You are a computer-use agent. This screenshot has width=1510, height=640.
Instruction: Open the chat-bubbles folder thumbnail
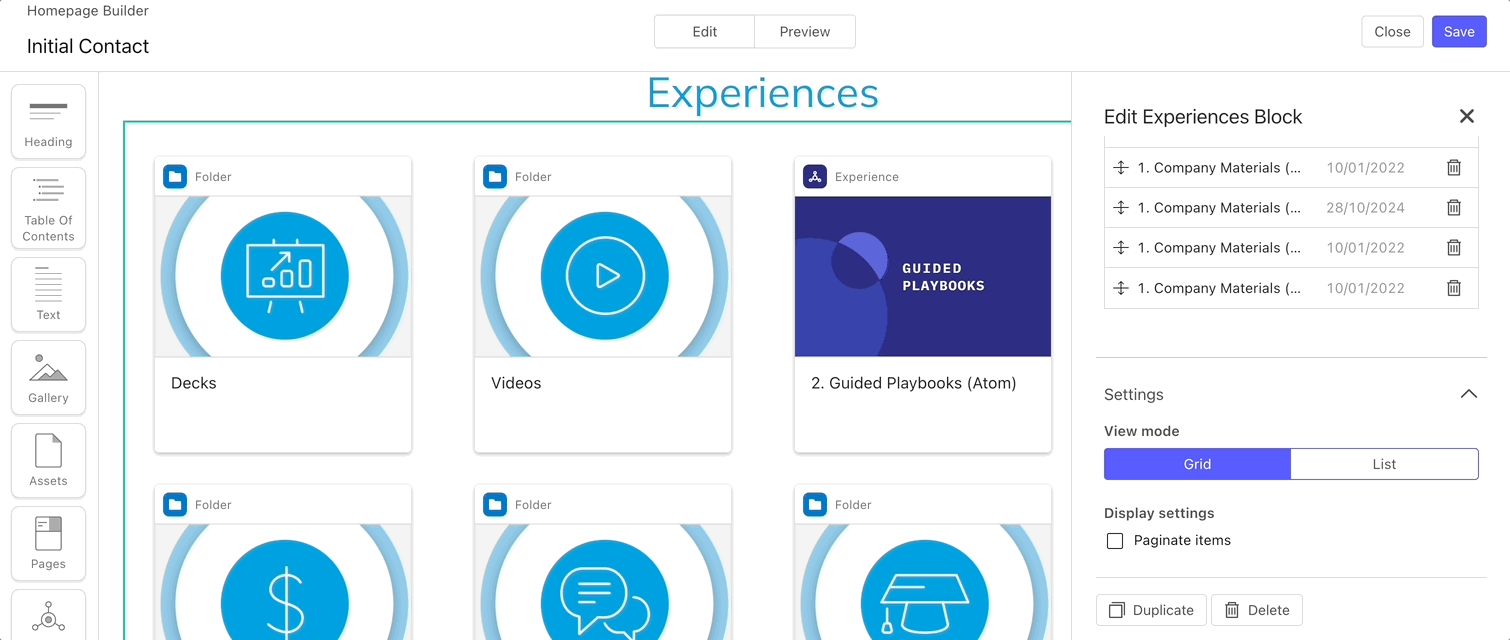pos(603,582)
